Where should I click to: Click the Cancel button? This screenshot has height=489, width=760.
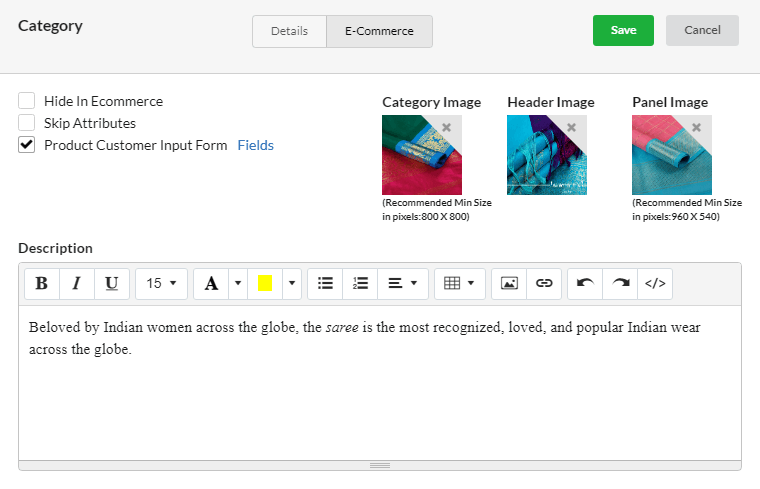702,31
